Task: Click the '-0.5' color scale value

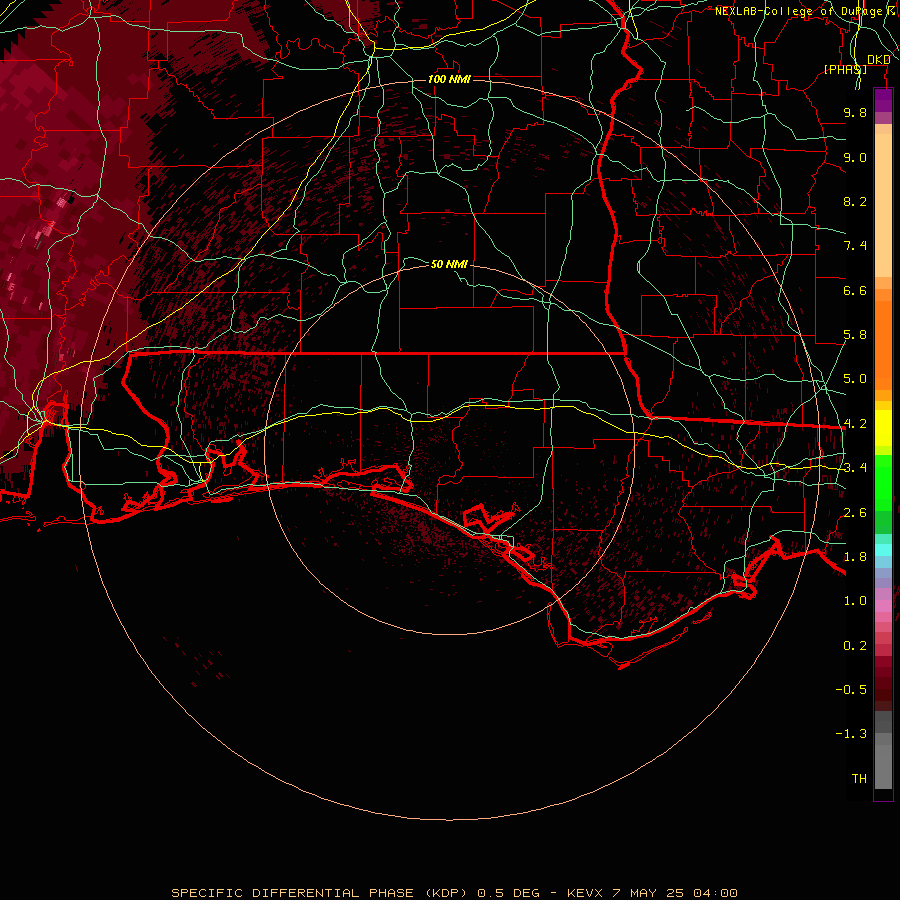Action: point(851,690)
